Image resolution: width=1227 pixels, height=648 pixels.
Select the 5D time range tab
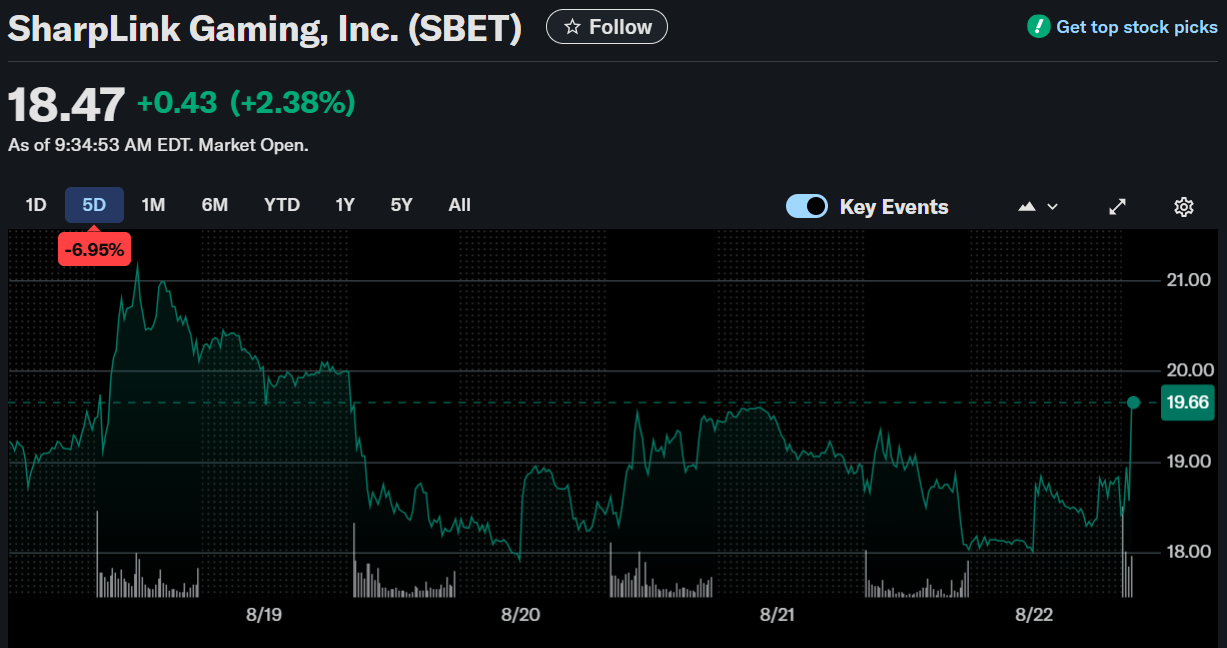[94, 205]
